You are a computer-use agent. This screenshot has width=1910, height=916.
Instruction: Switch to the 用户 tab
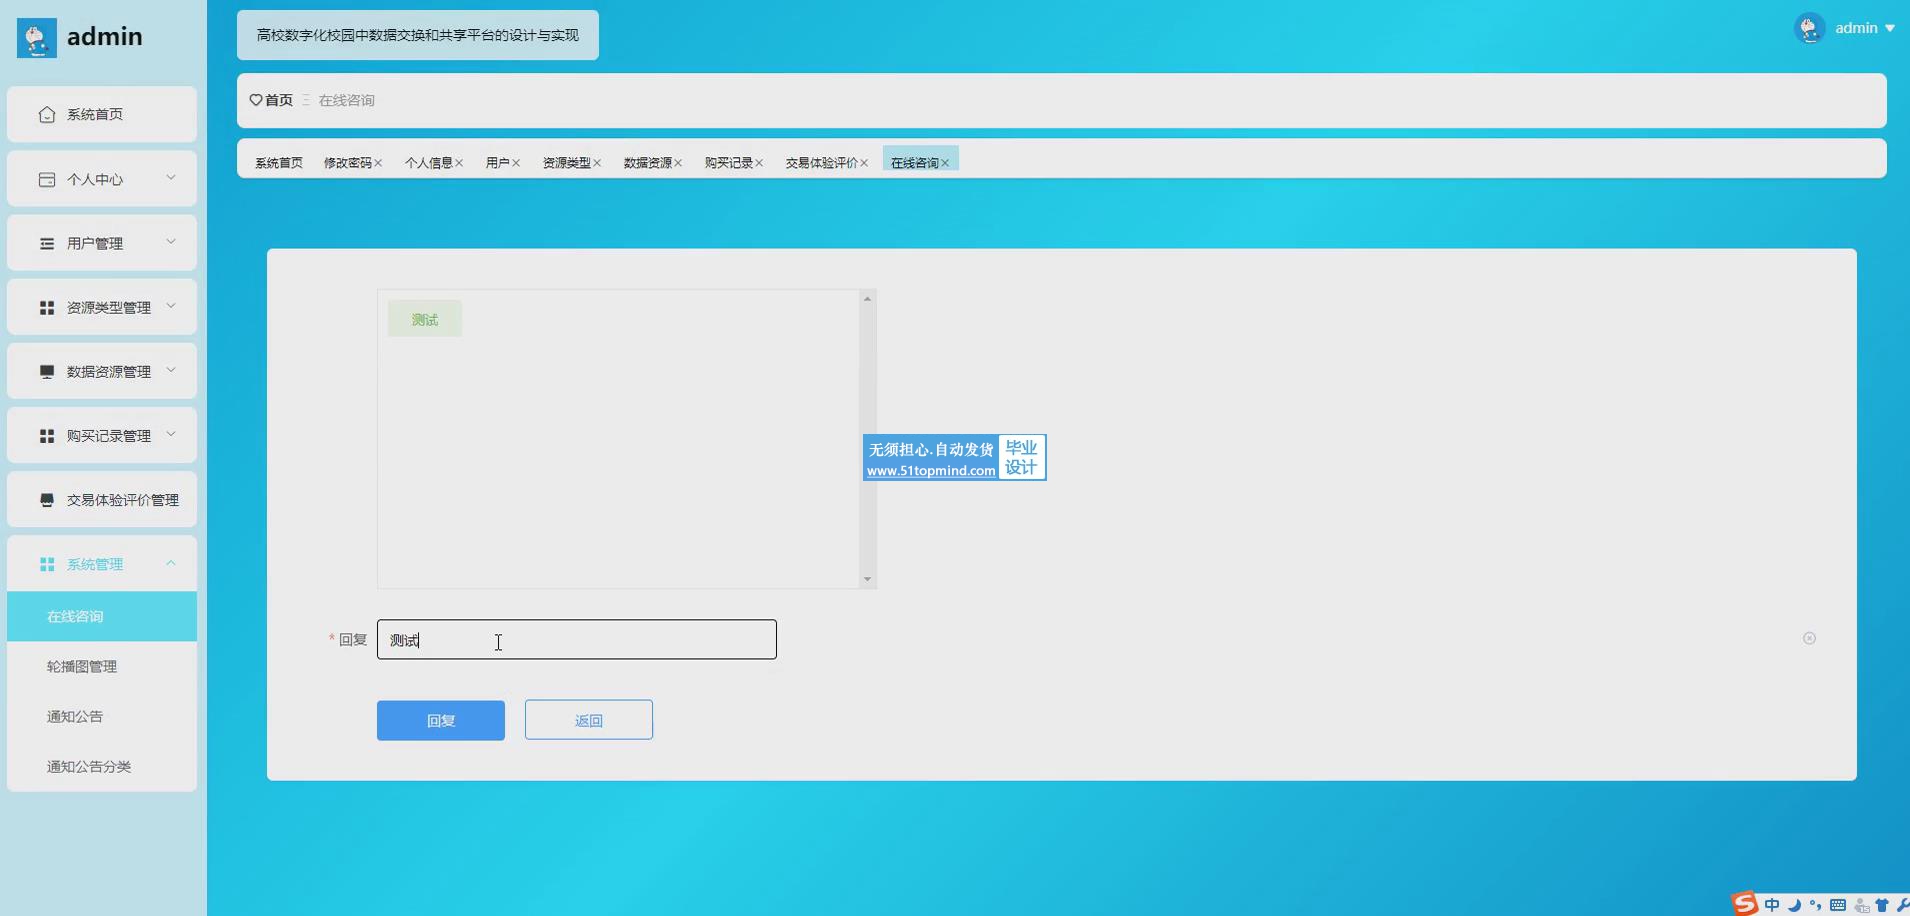497,163
